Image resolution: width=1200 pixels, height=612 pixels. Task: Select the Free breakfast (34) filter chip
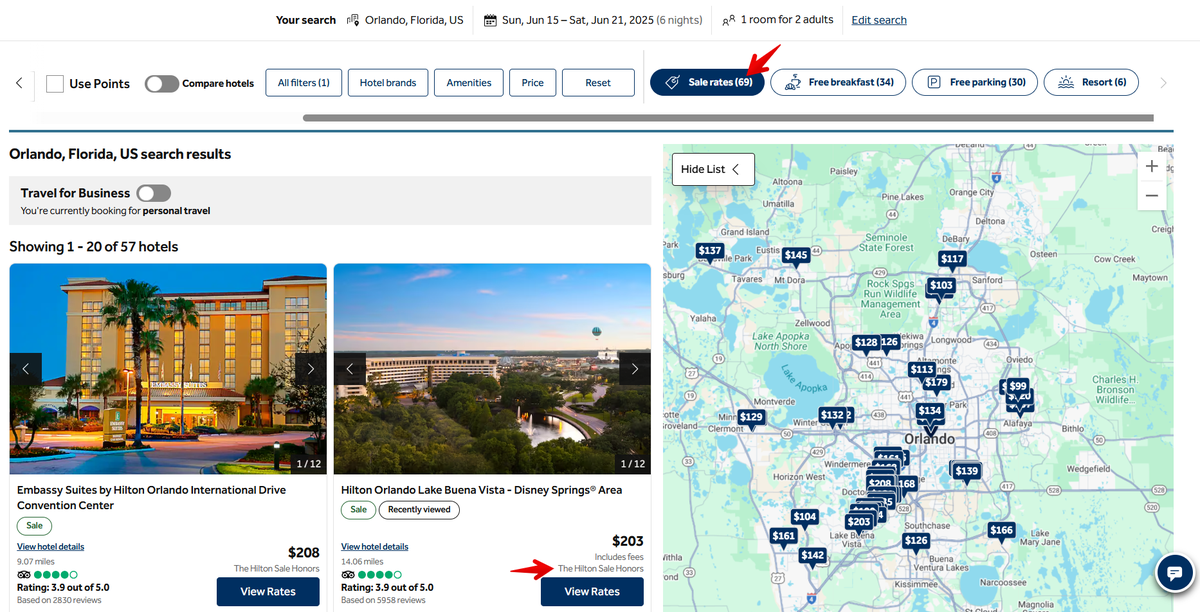(838, 82)
